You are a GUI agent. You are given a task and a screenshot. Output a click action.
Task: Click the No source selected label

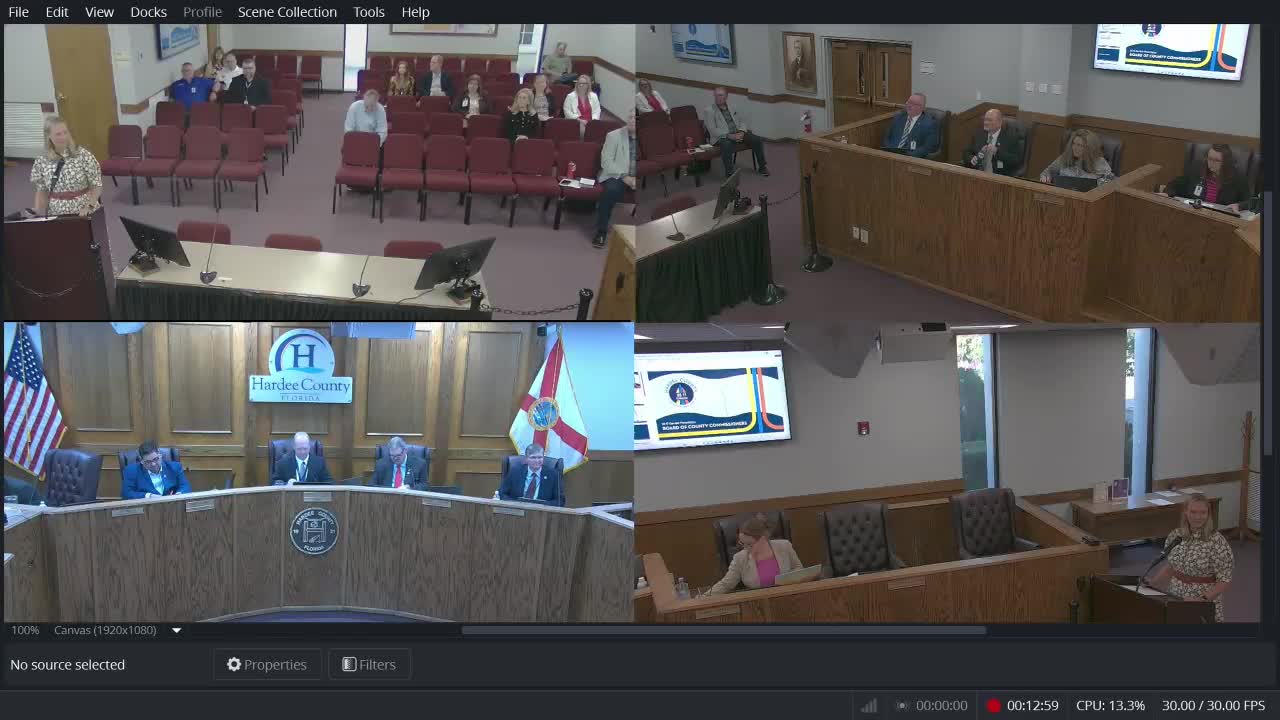coord(68,664)
